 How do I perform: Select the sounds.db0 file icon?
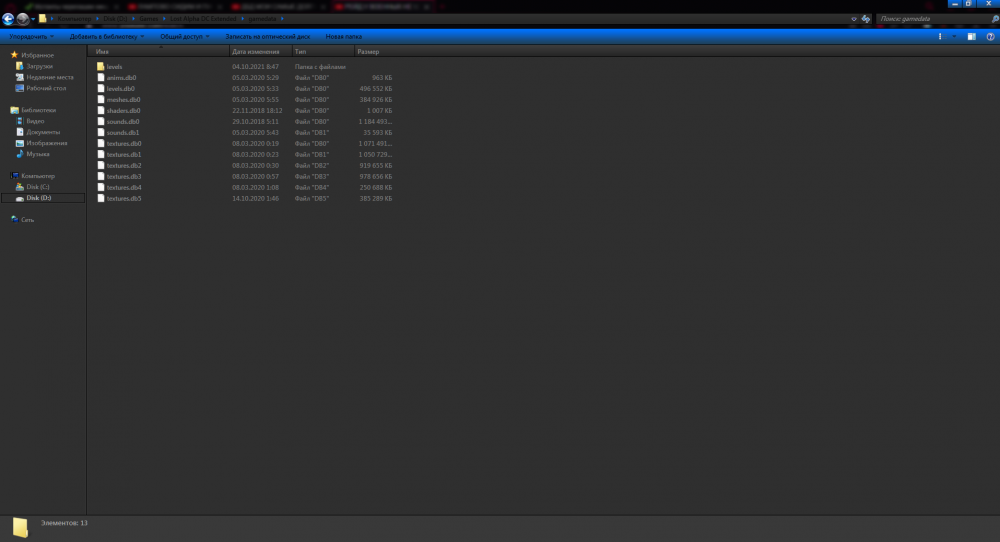coord(101,121)
